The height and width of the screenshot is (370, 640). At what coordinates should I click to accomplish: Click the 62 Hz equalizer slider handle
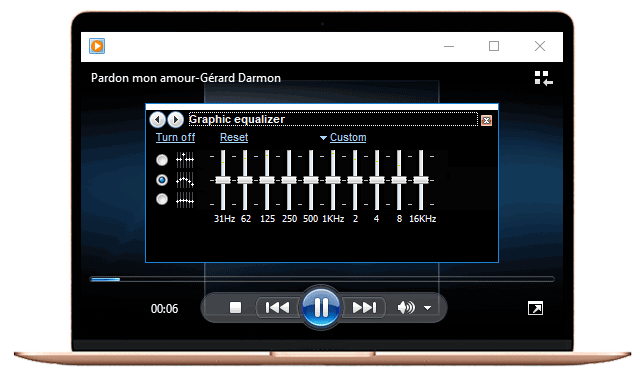coord(245,180)
